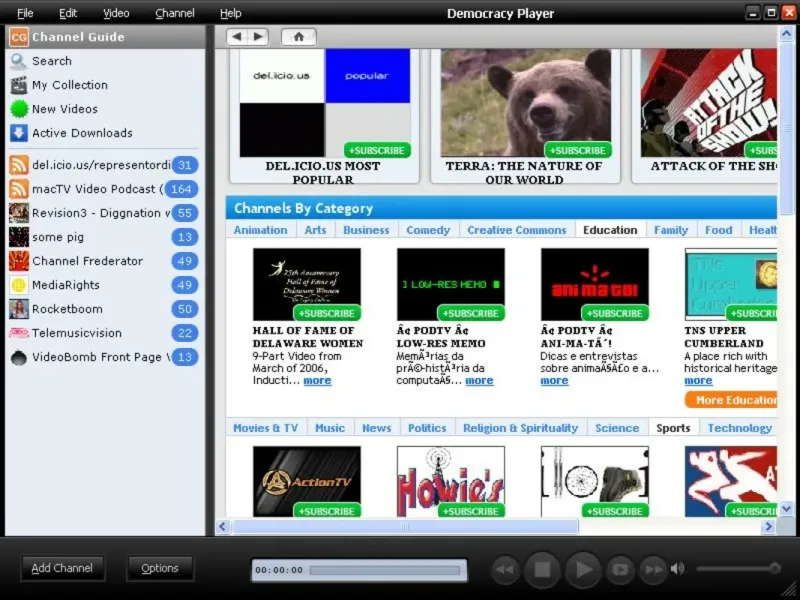
Task: Switch to the Comedy category tab
Action: pyautogui.click(x=428, y=230)
